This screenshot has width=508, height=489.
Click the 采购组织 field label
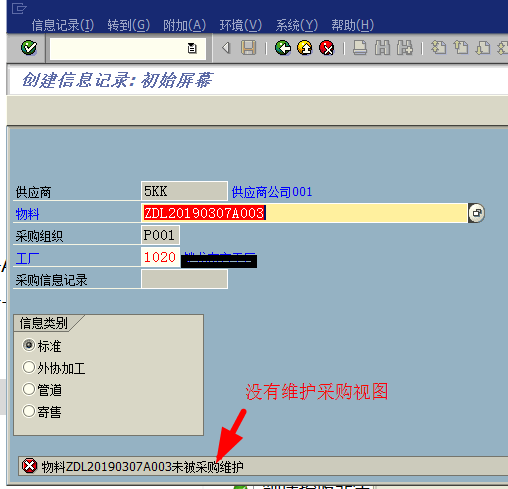click(x=39, y=236)
